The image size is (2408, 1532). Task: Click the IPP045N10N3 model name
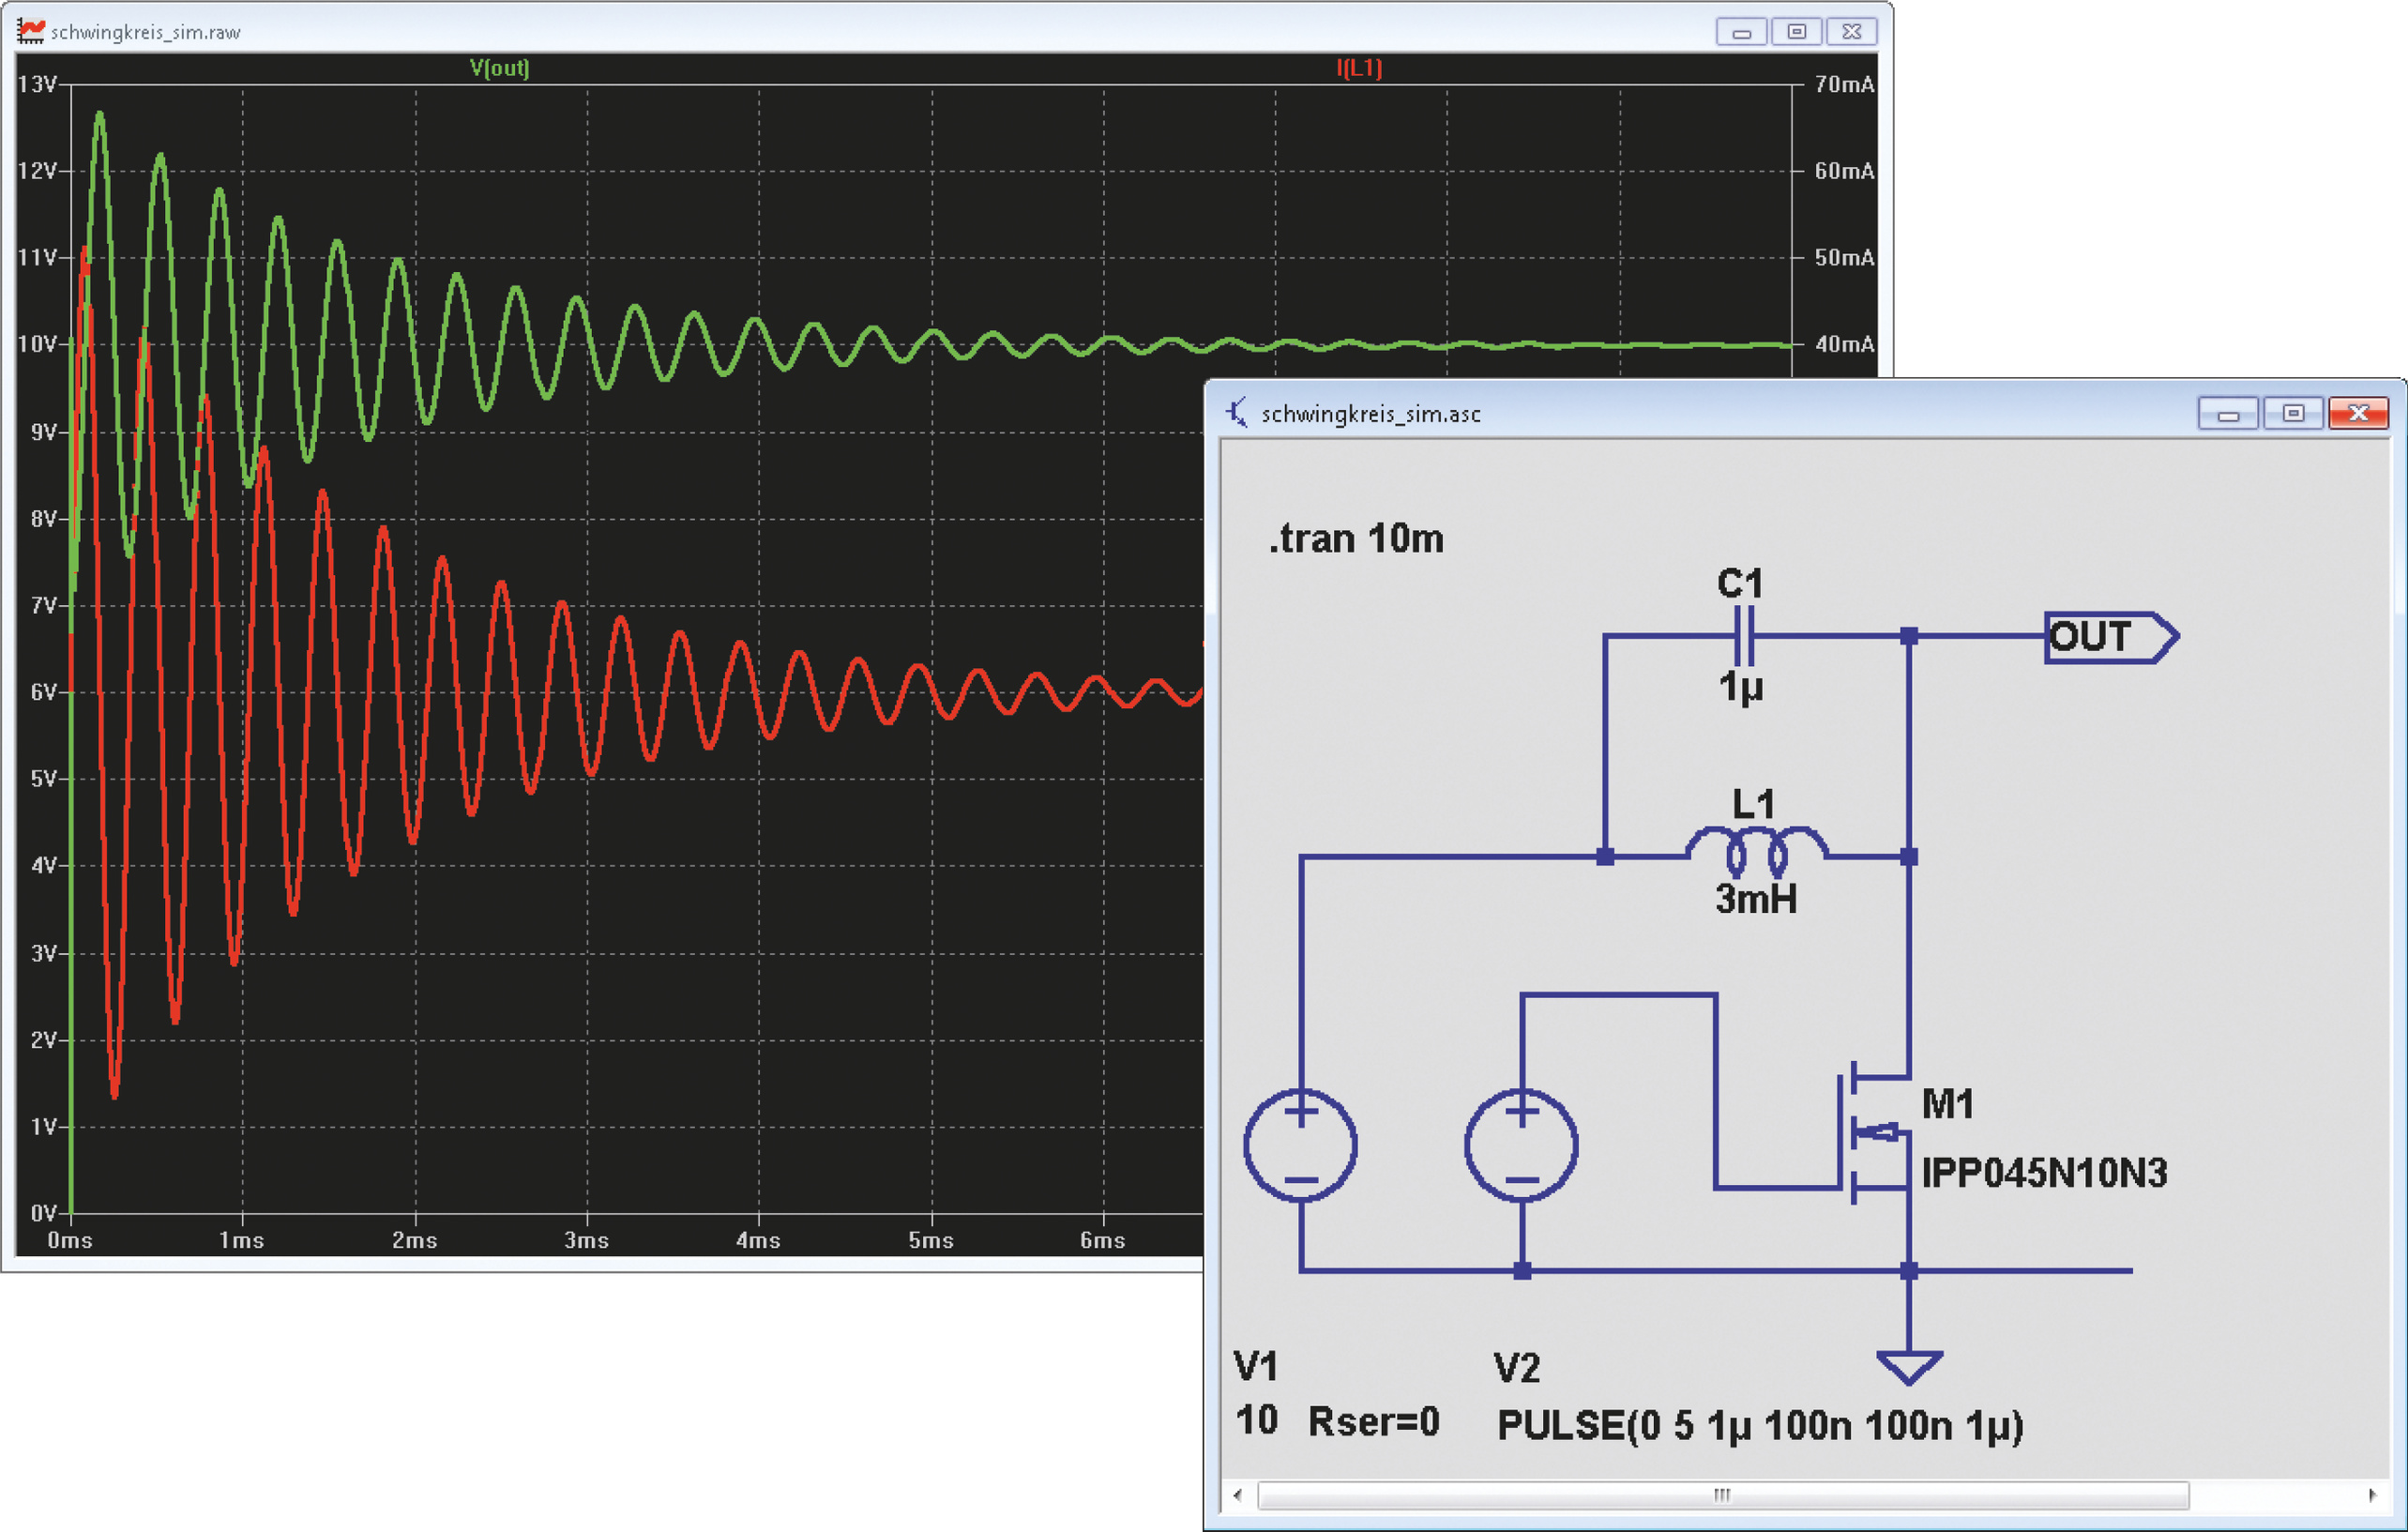pos(2044,1172)
